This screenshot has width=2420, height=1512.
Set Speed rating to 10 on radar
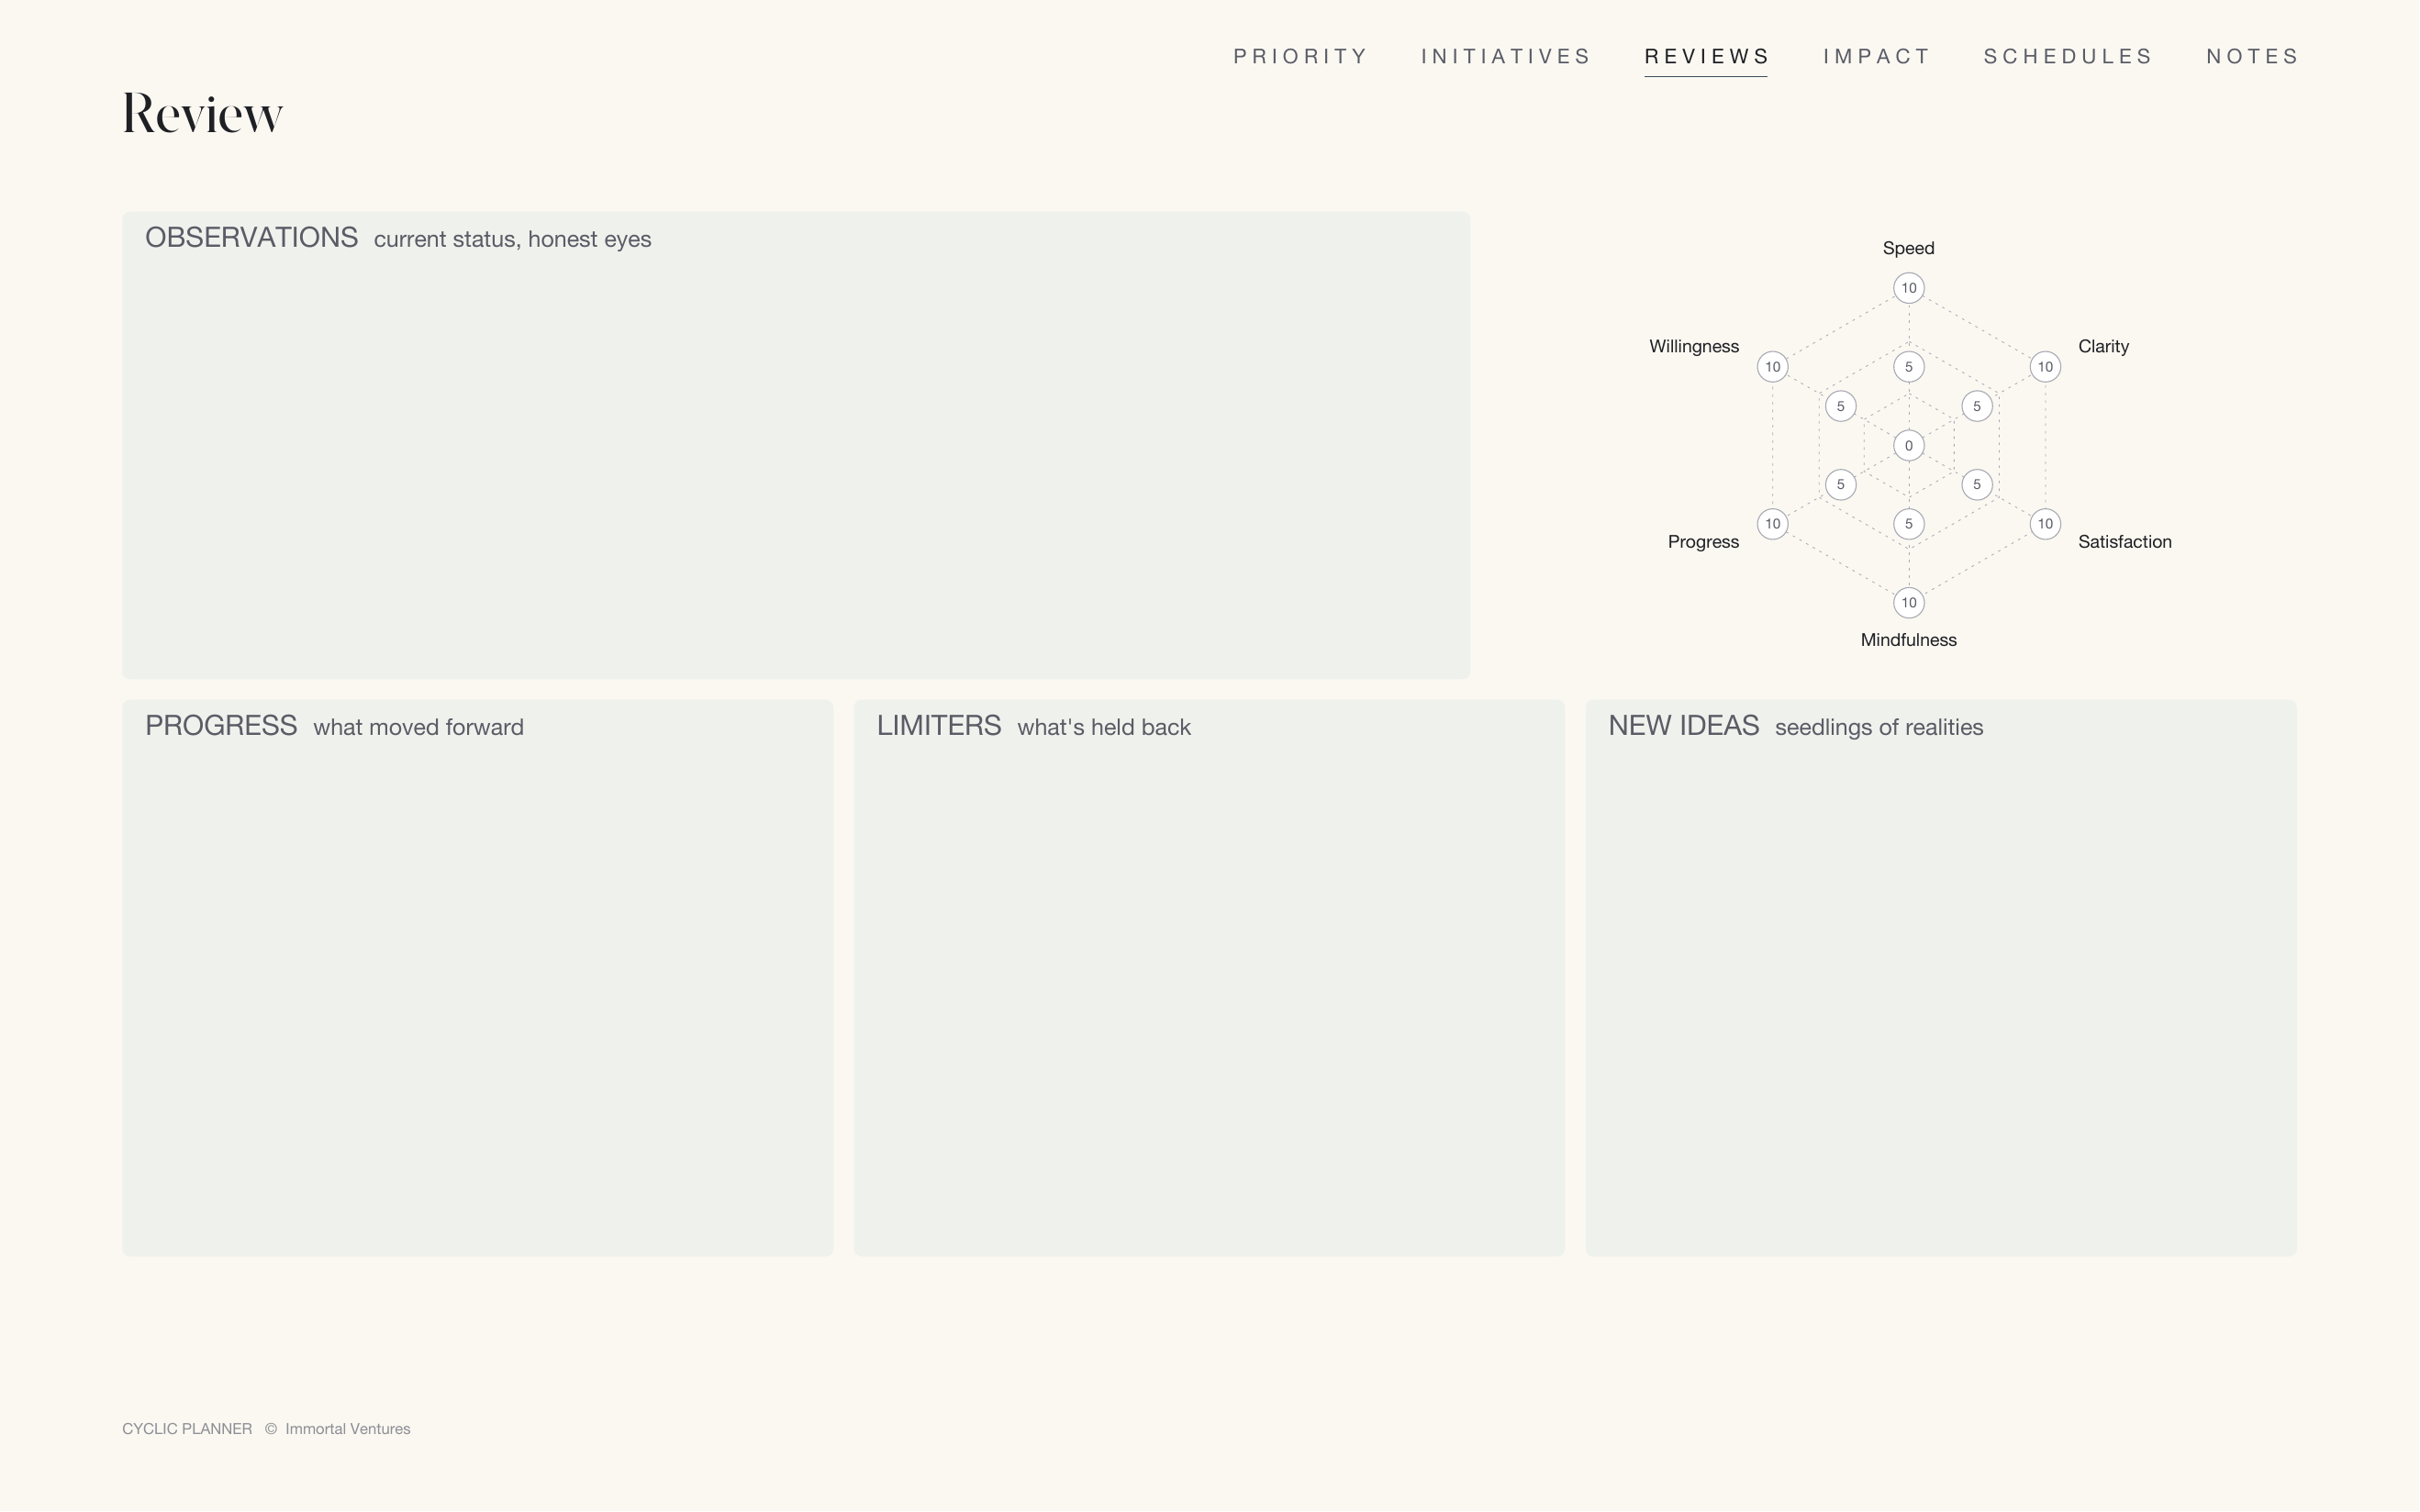click(x=1908, y=288)
